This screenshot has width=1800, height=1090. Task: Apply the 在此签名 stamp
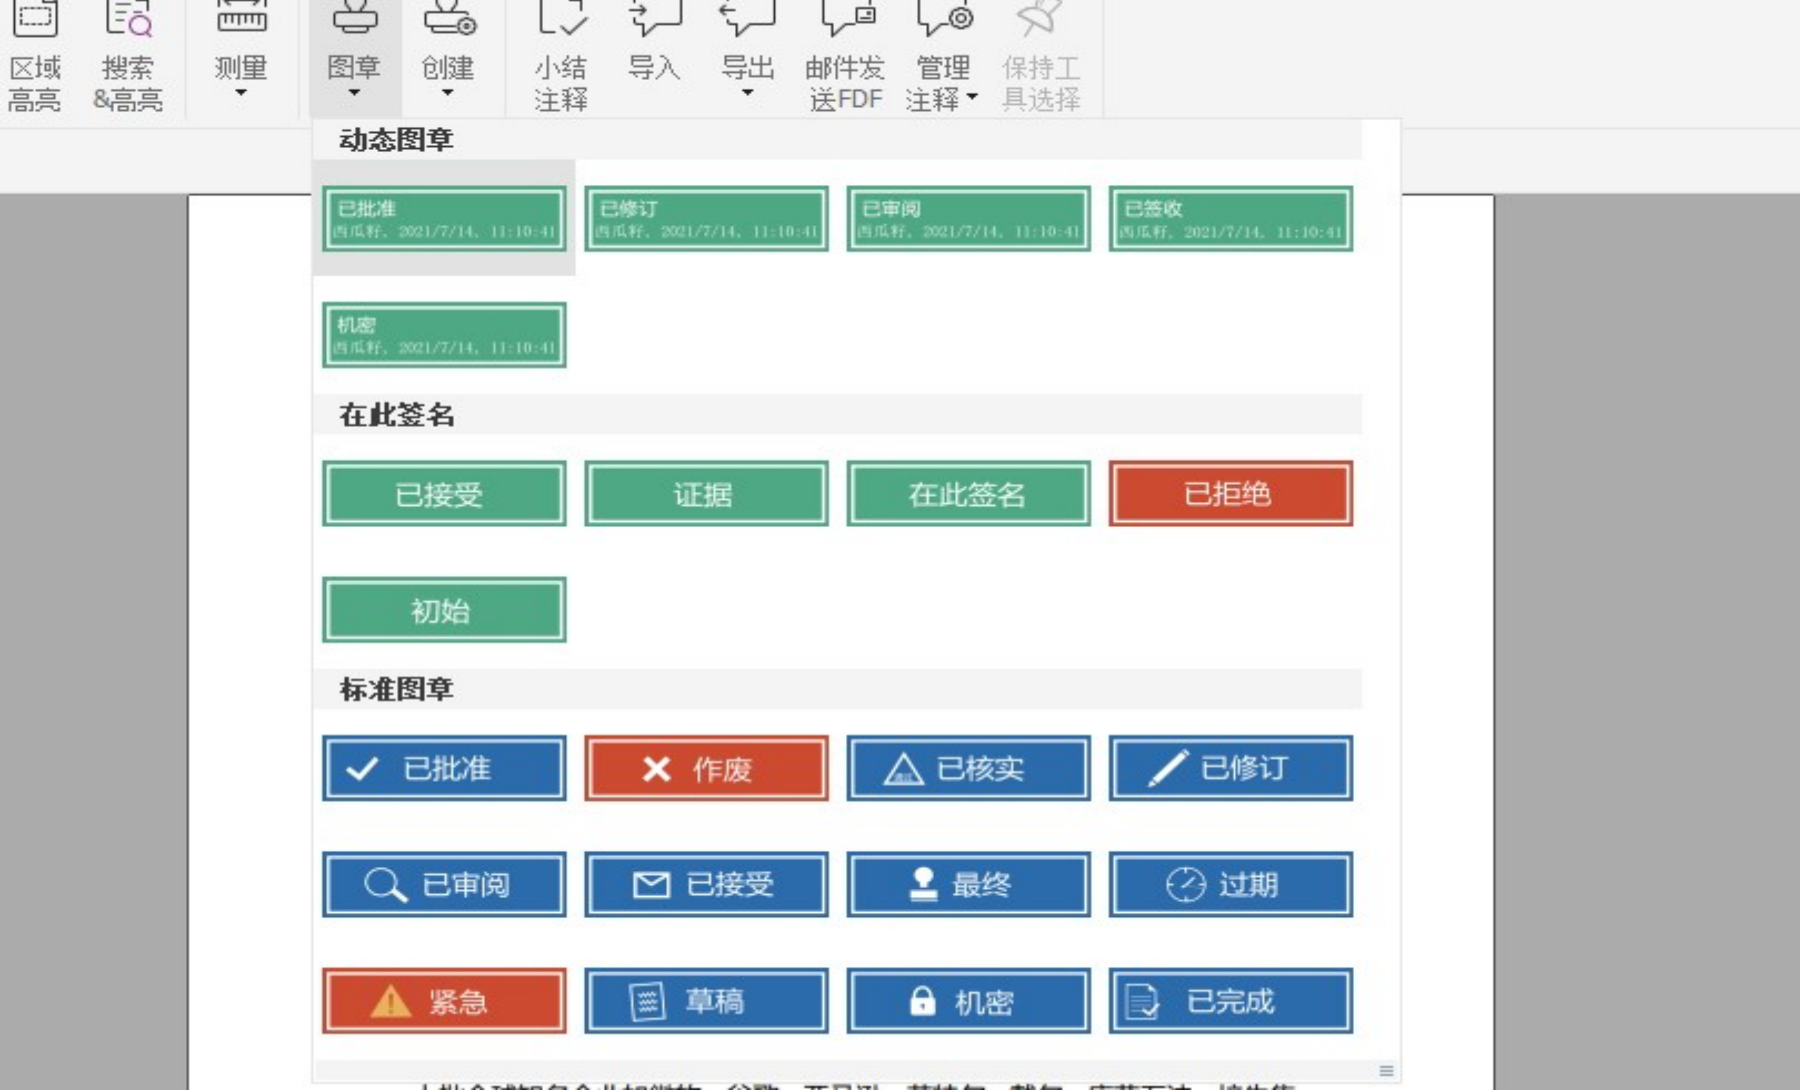click(x=968, y=493)
